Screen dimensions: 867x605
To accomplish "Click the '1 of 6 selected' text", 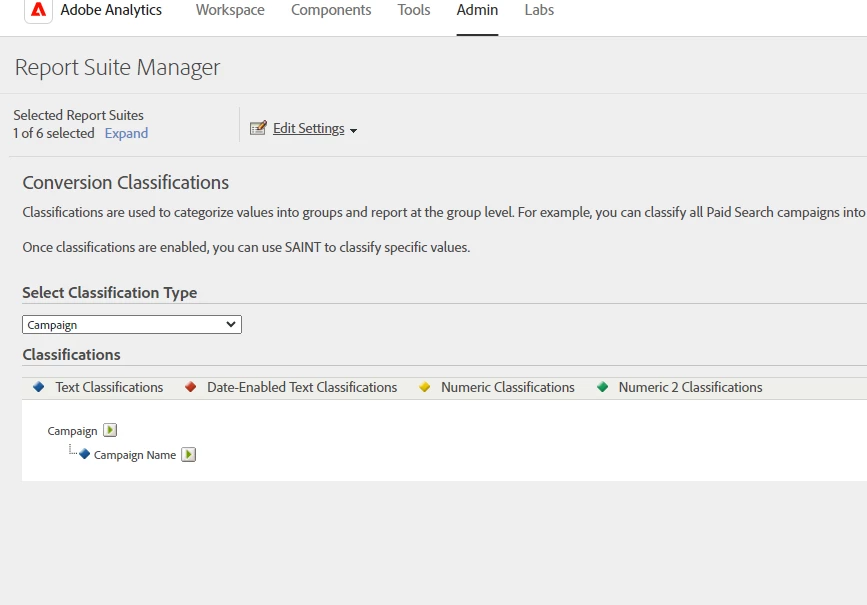I will [54, 133].
